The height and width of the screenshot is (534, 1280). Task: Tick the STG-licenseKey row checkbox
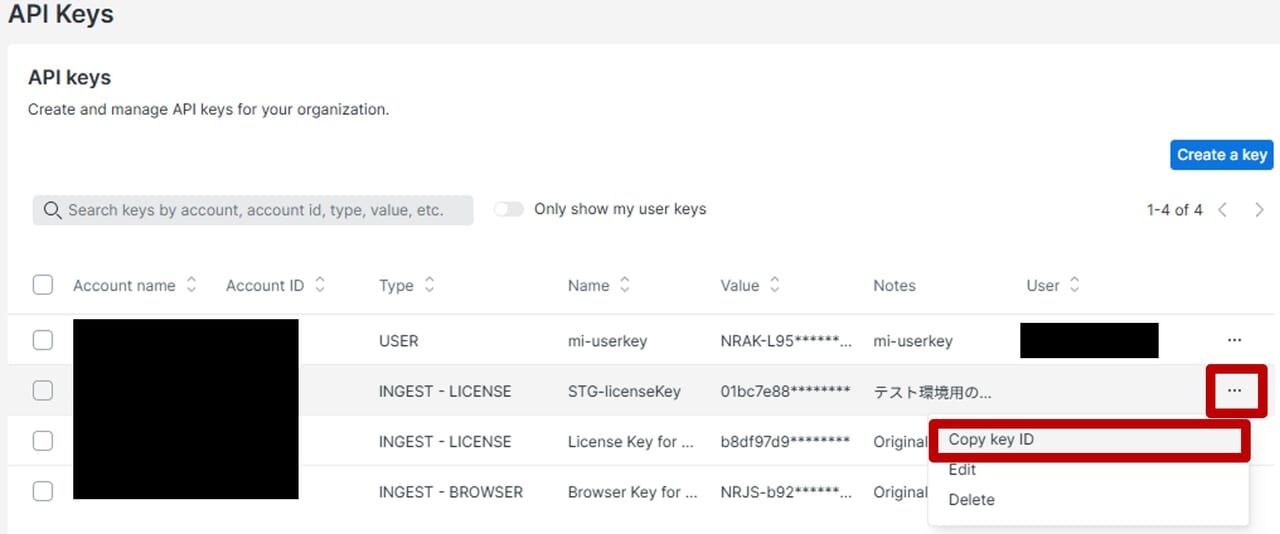(x=43, y=390)
